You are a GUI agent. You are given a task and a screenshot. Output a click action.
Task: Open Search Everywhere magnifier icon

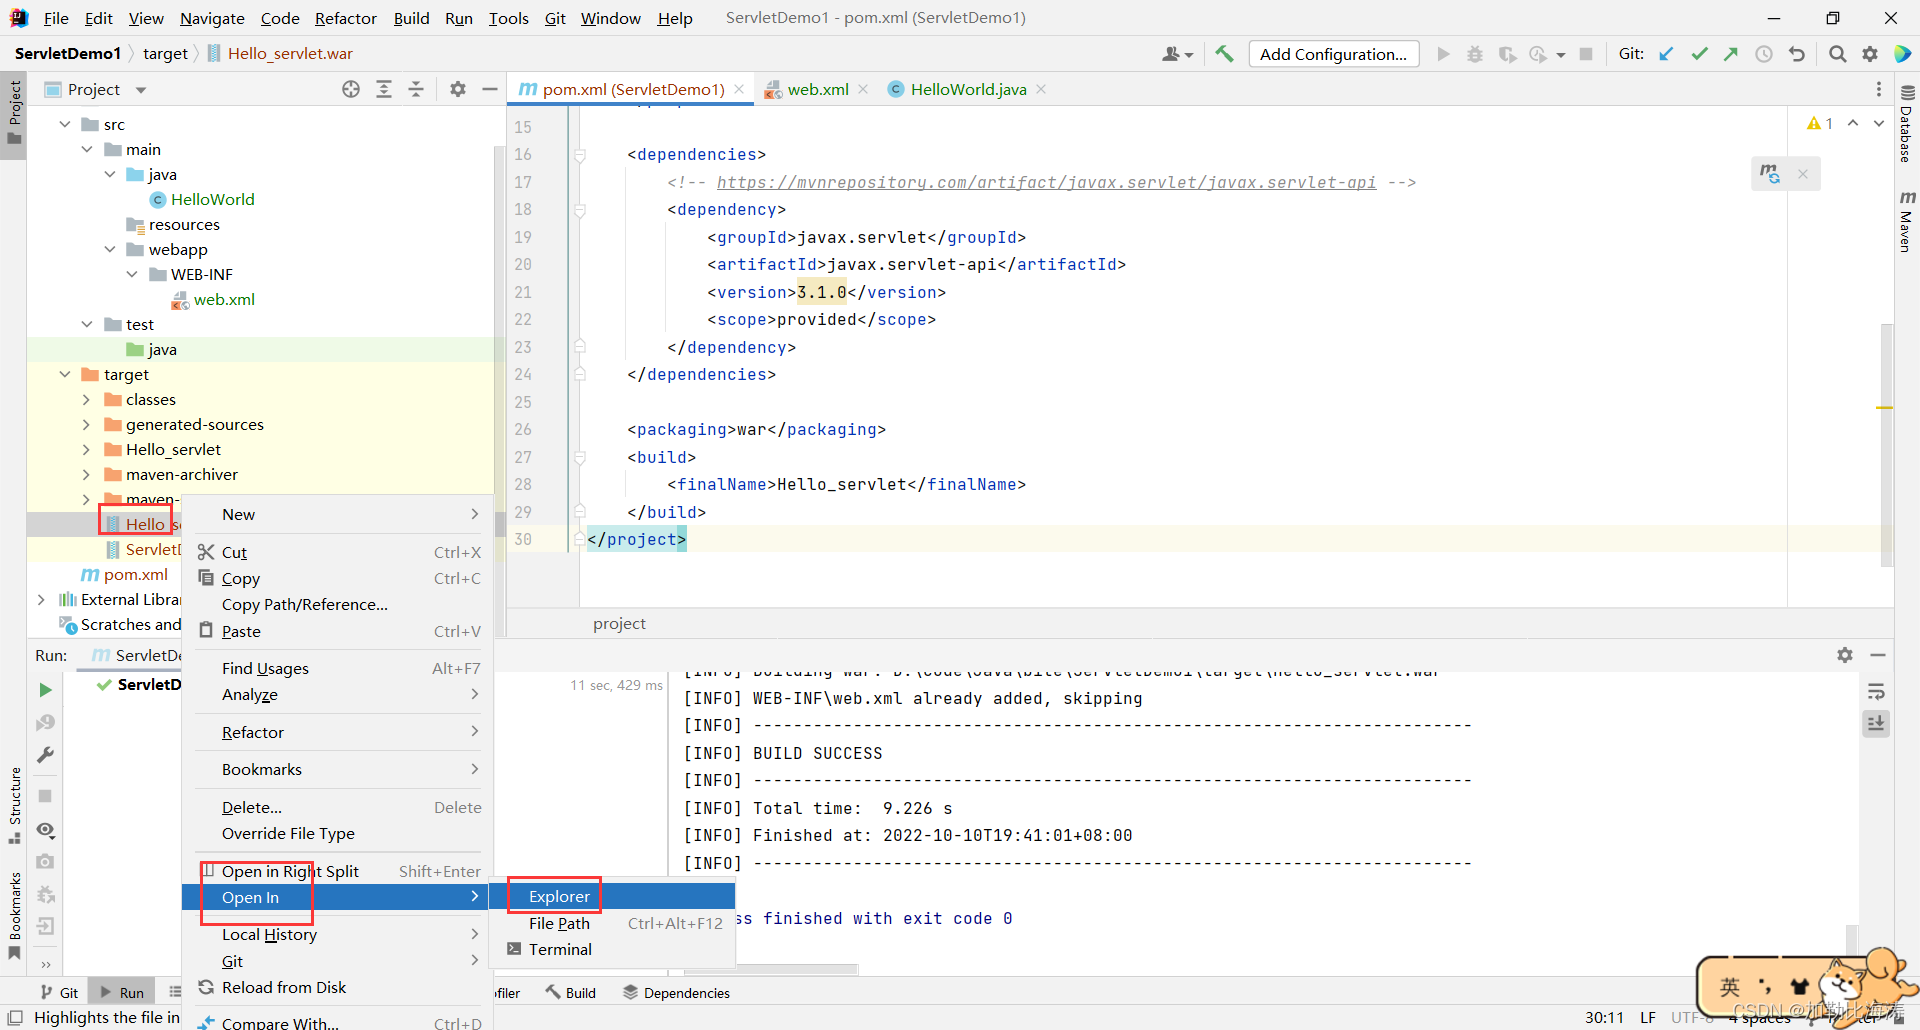[x=1837, y=54]
